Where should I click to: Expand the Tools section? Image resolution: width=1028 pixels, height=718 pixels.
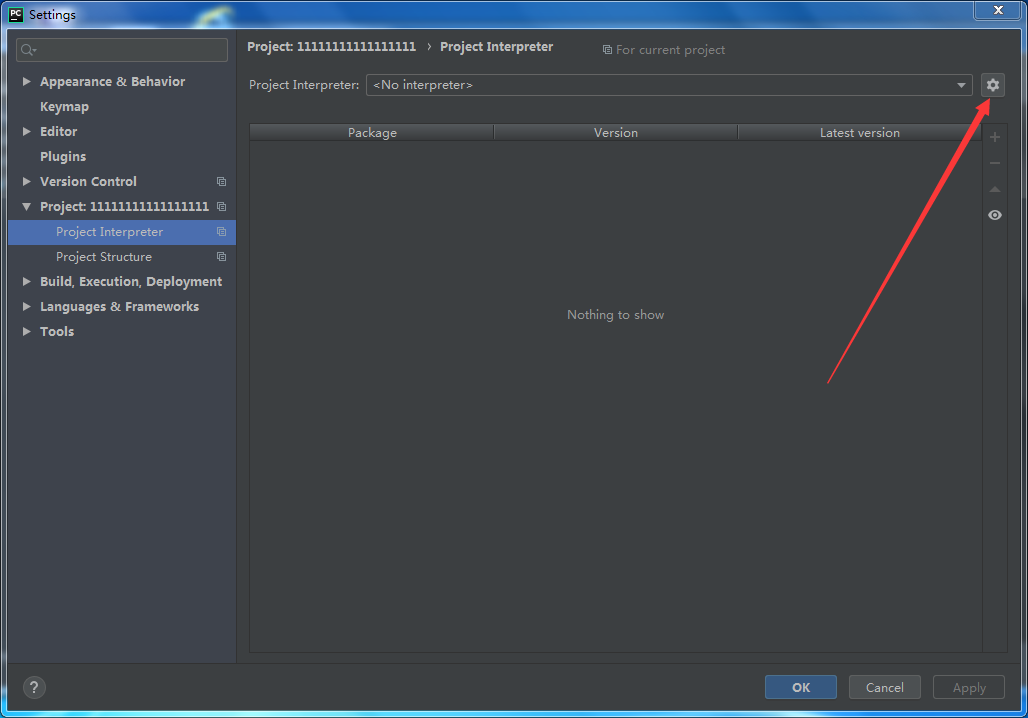[x=26, y=331]
